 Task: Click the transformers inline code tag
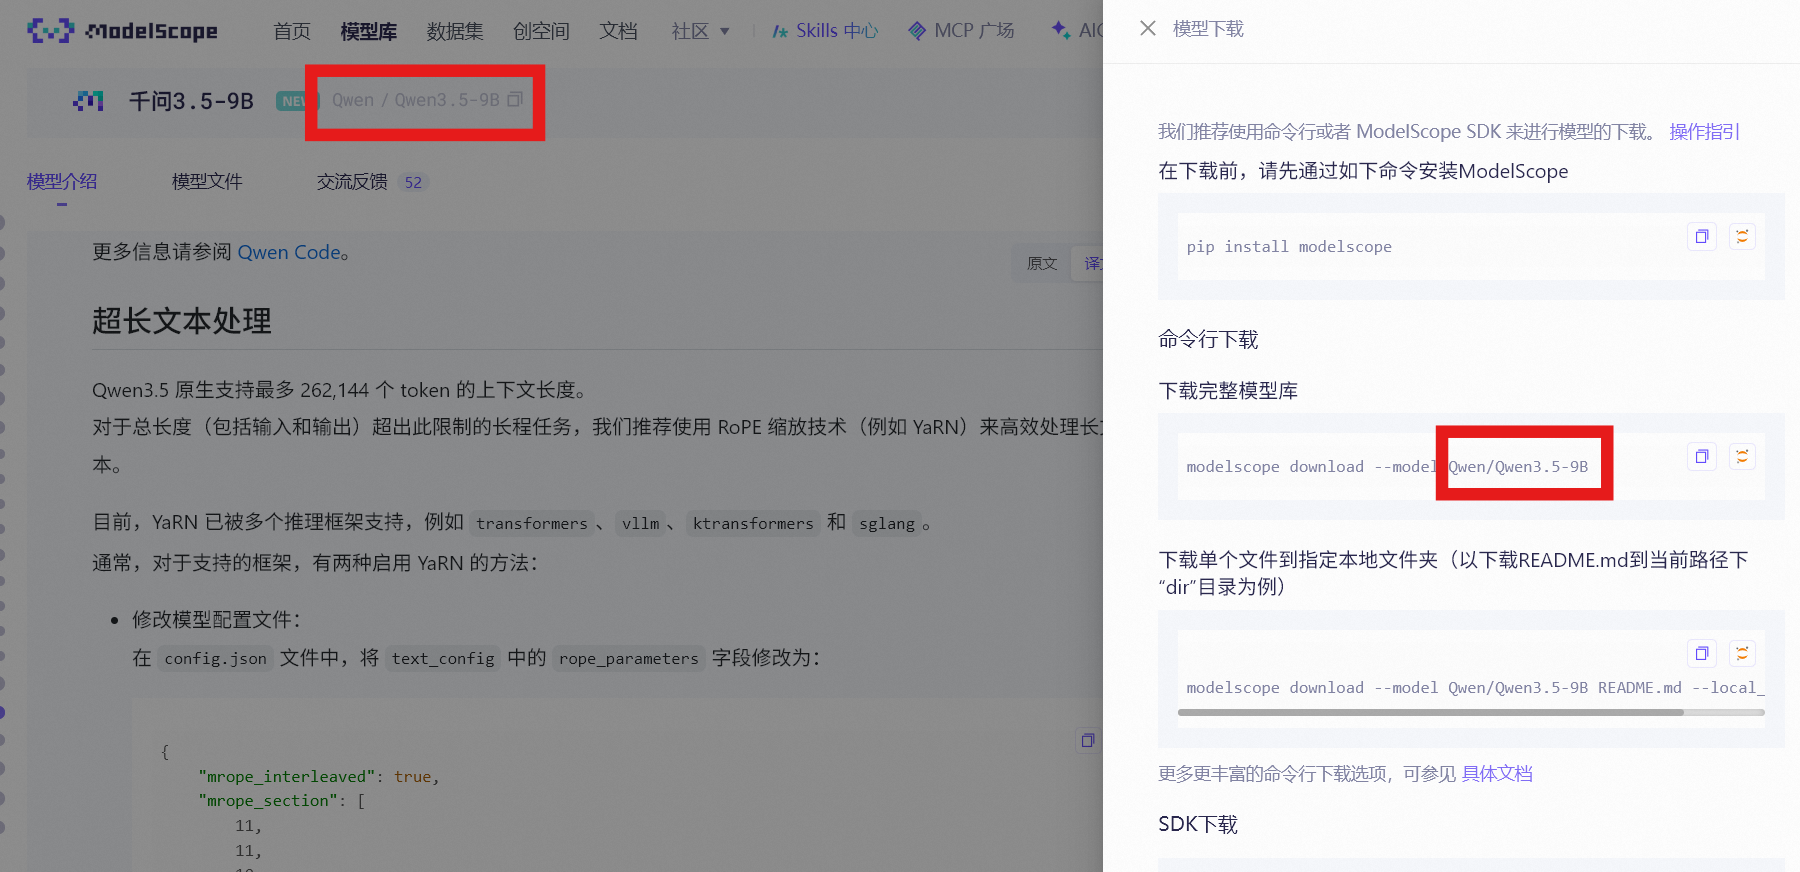(x=532, y=523)
